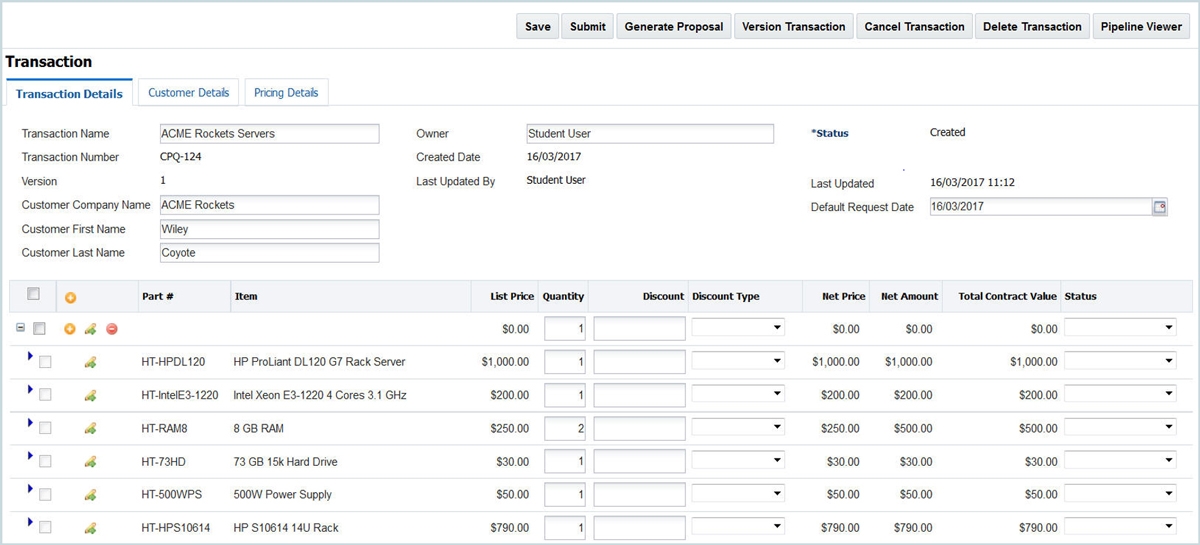Switch to the Pricing Details tab
The height and width of the screenshot is (545, 1200).
286,92
